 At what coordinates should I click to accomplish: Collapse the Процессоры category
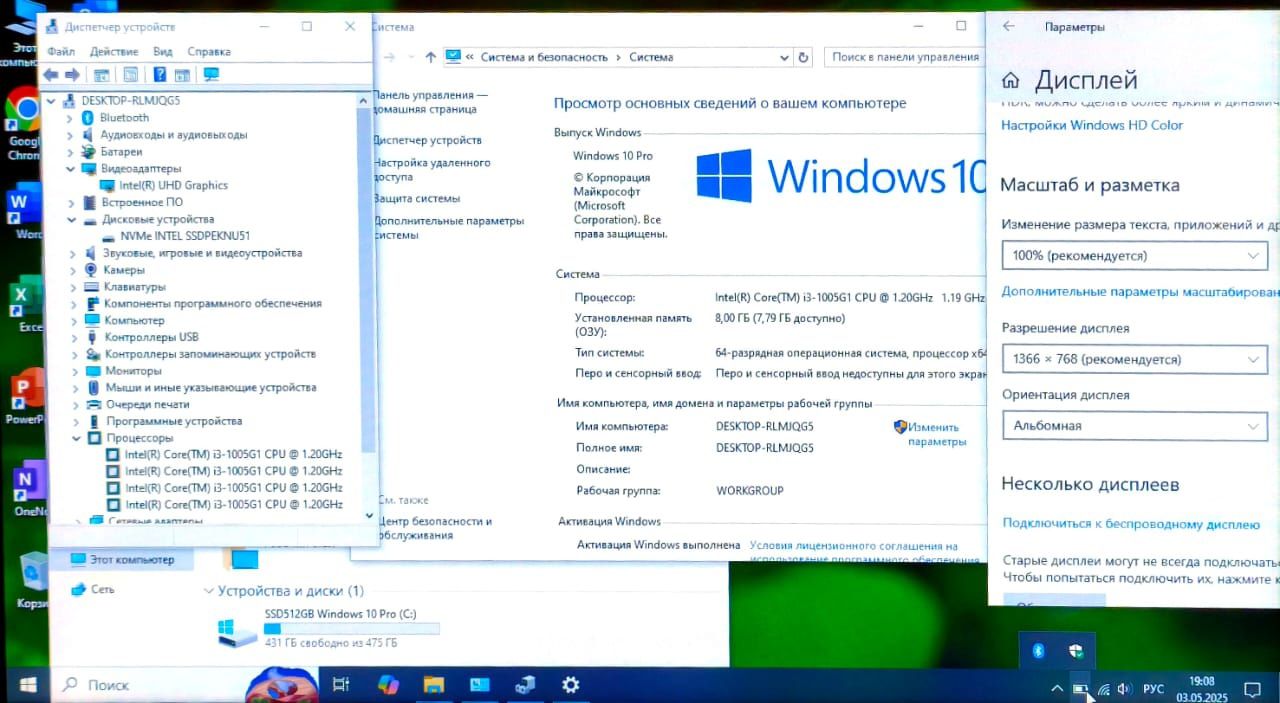point(77,438)
